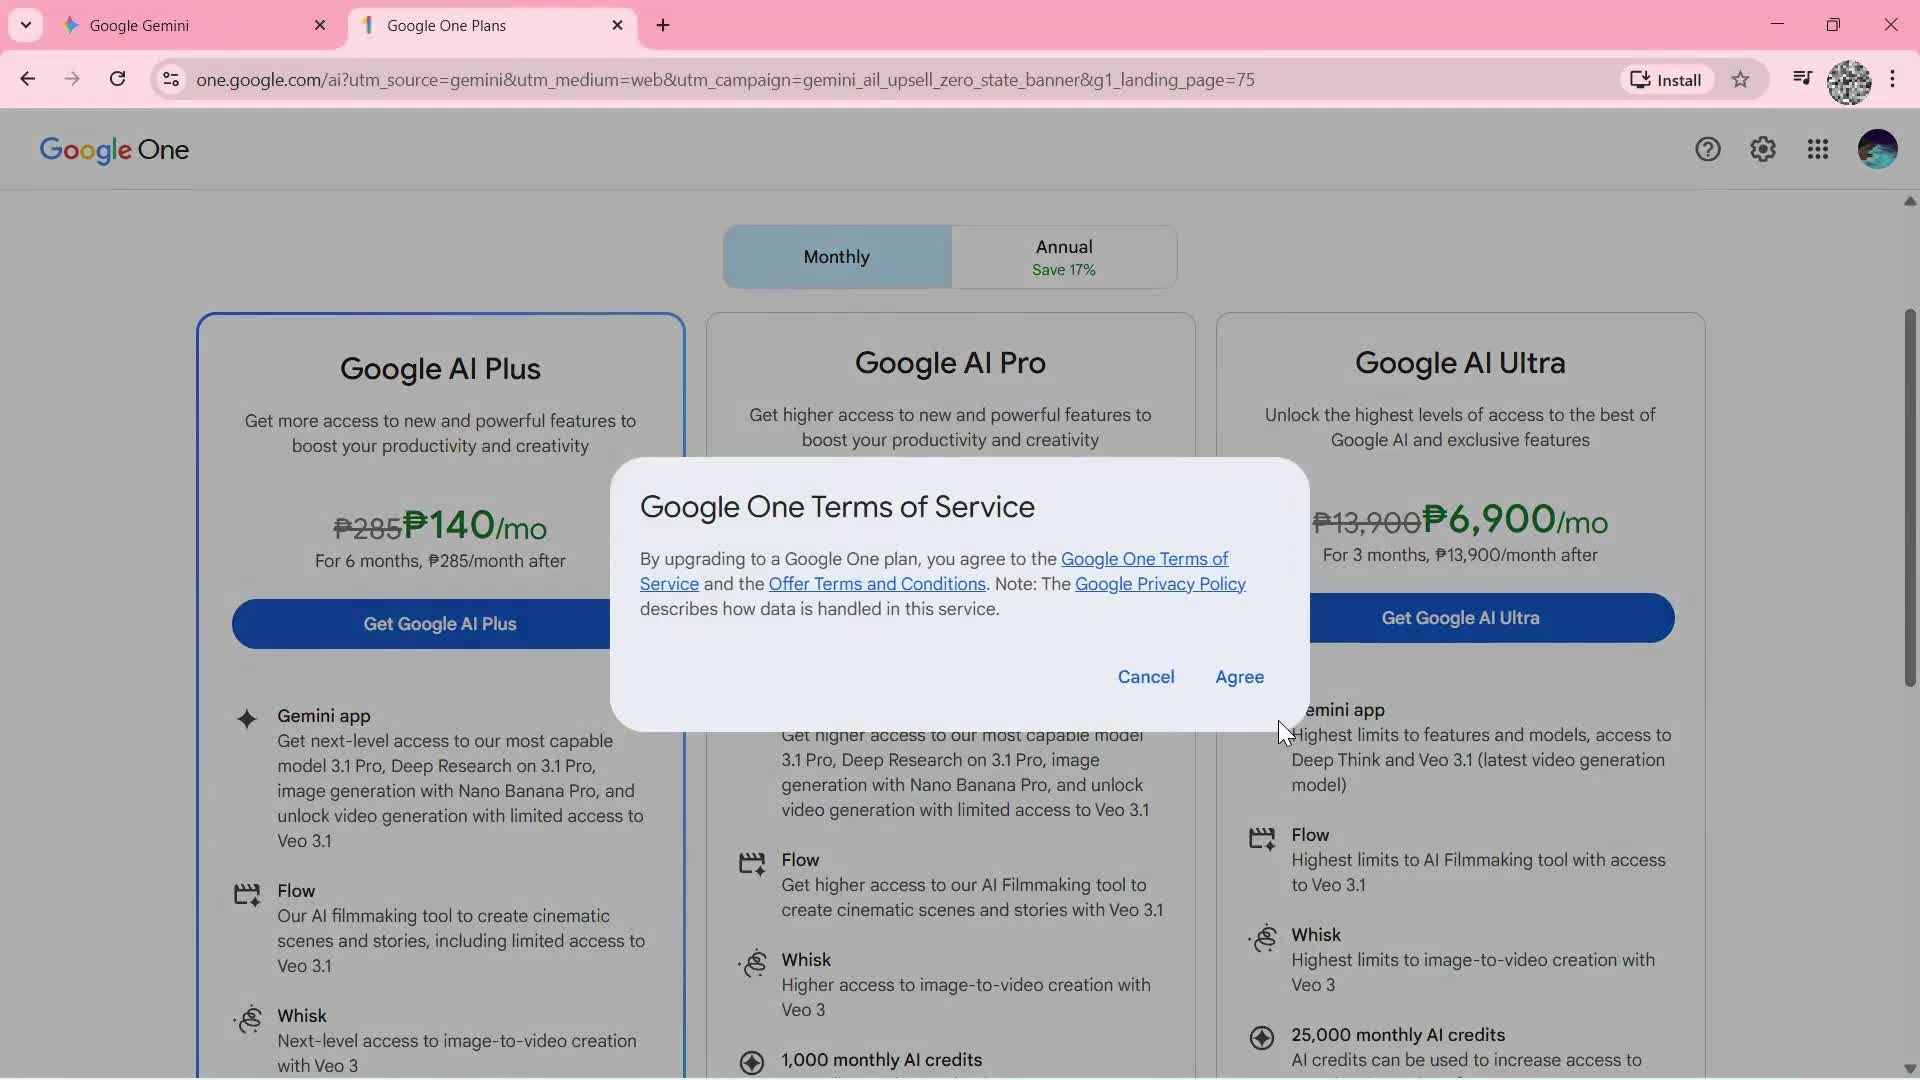Image resolution: width=1920 pixels, height=1080 pixels.
Task: Click the Google account avatar
Action: 1877,149
